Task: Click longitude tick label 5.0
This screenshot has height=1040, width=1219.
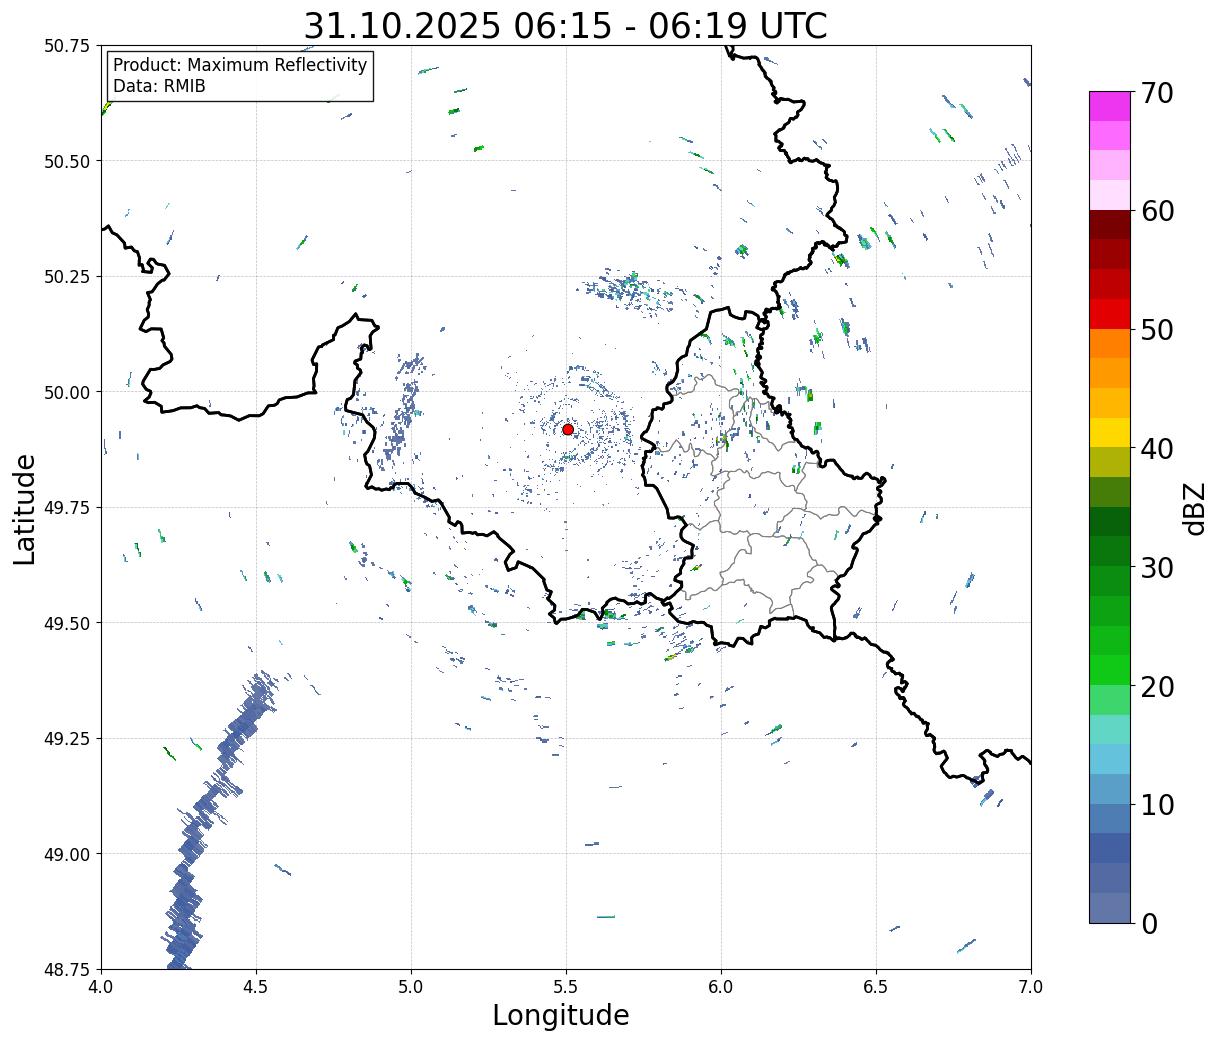Action: pyautogui.click(x=411, y=987)
